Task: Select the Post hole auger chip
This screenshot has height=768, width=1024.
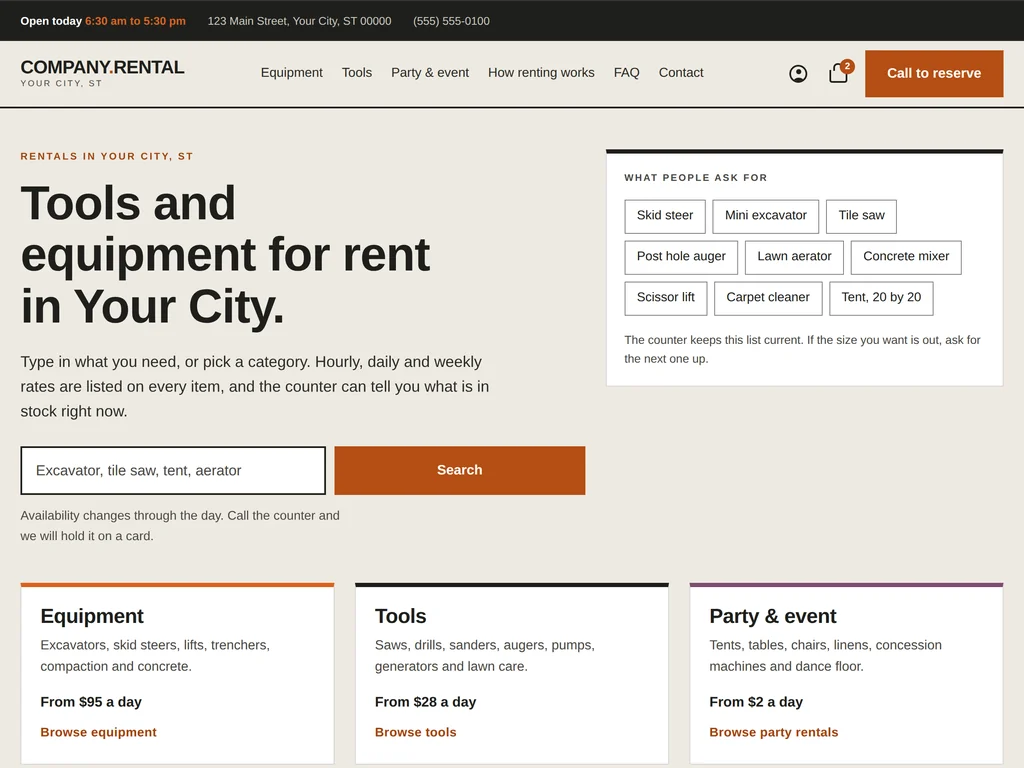Action: click(681, 257)
